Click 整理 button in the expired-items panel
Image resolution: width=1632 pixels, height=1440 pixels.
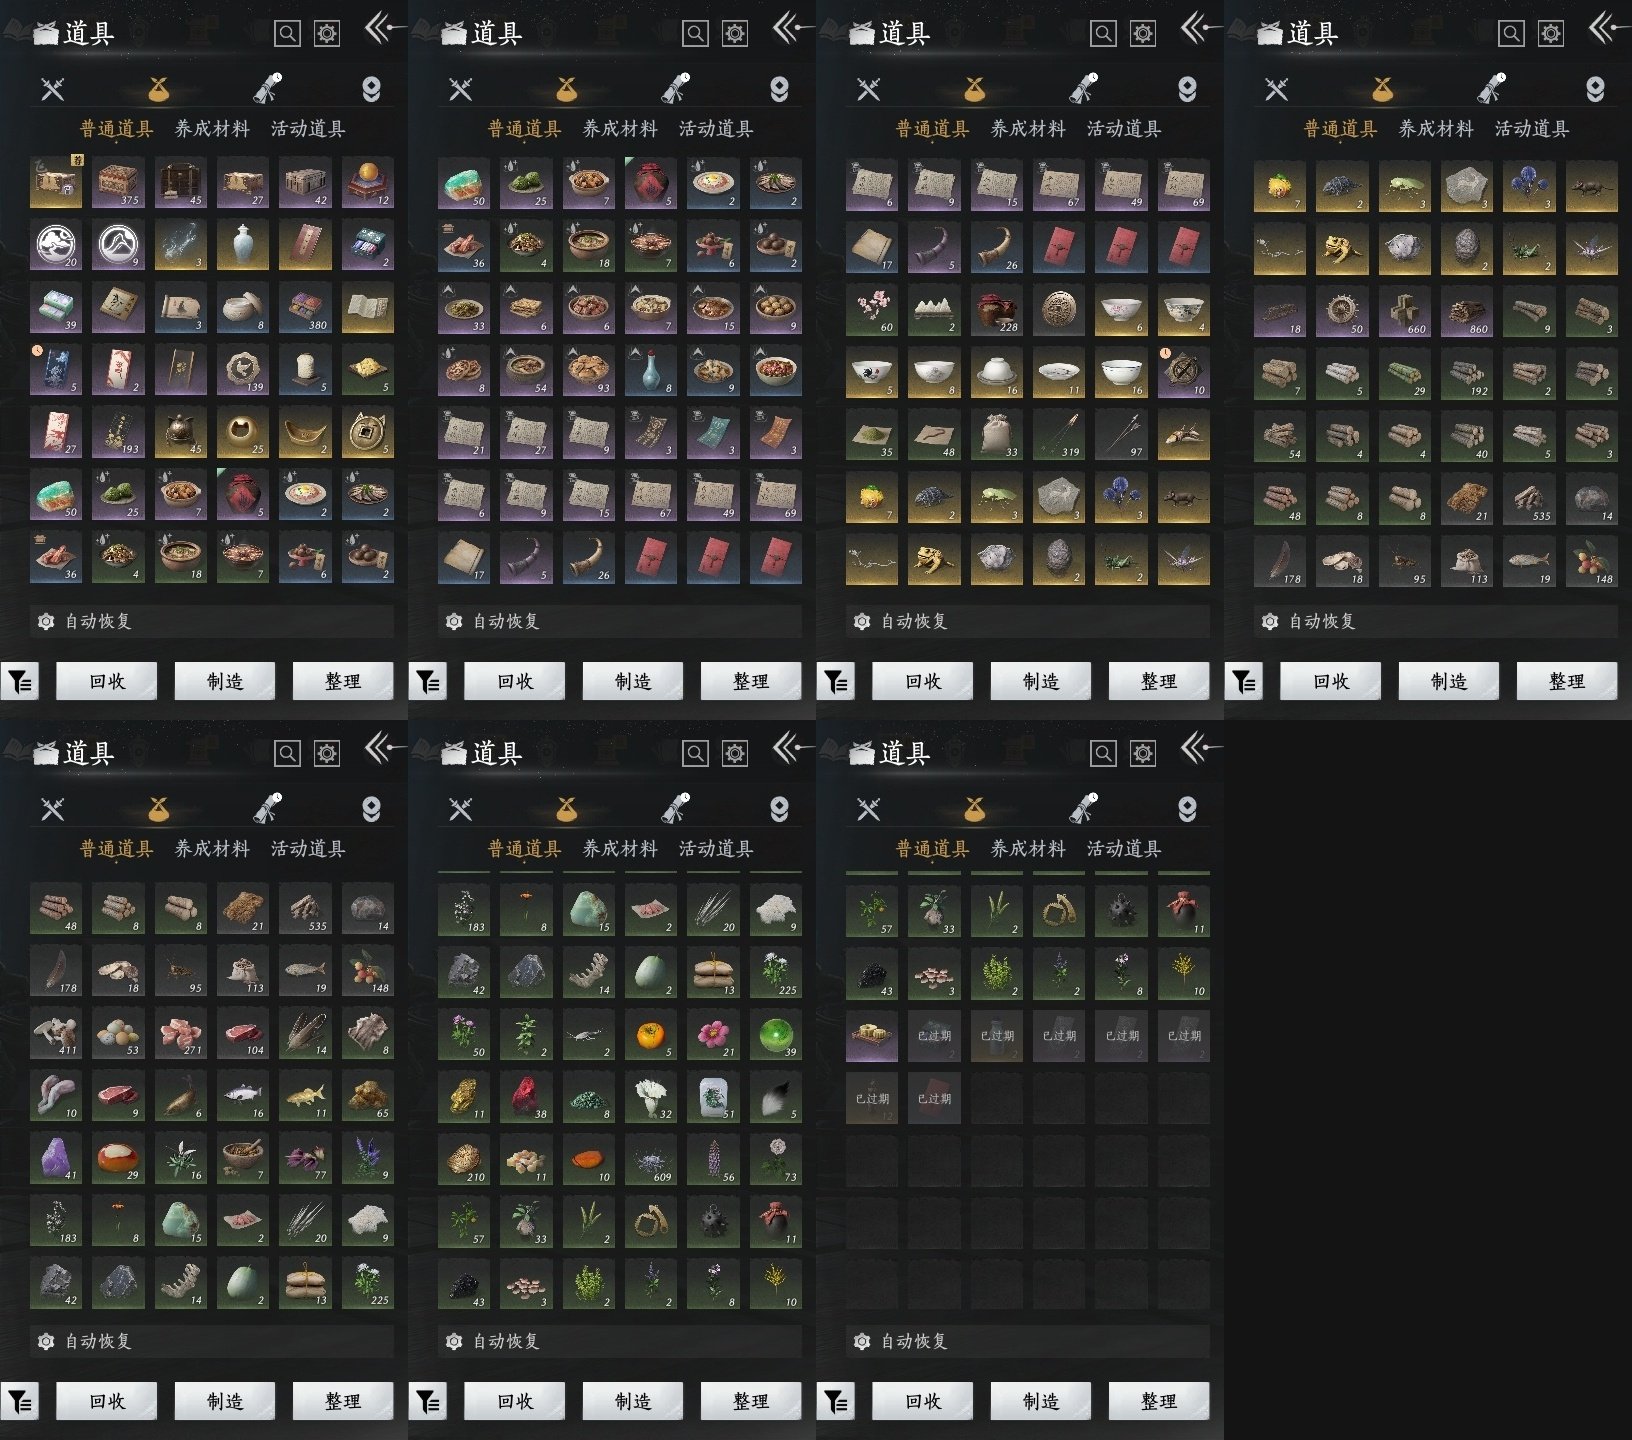pyautogui.click(x=1158, y=1401)
